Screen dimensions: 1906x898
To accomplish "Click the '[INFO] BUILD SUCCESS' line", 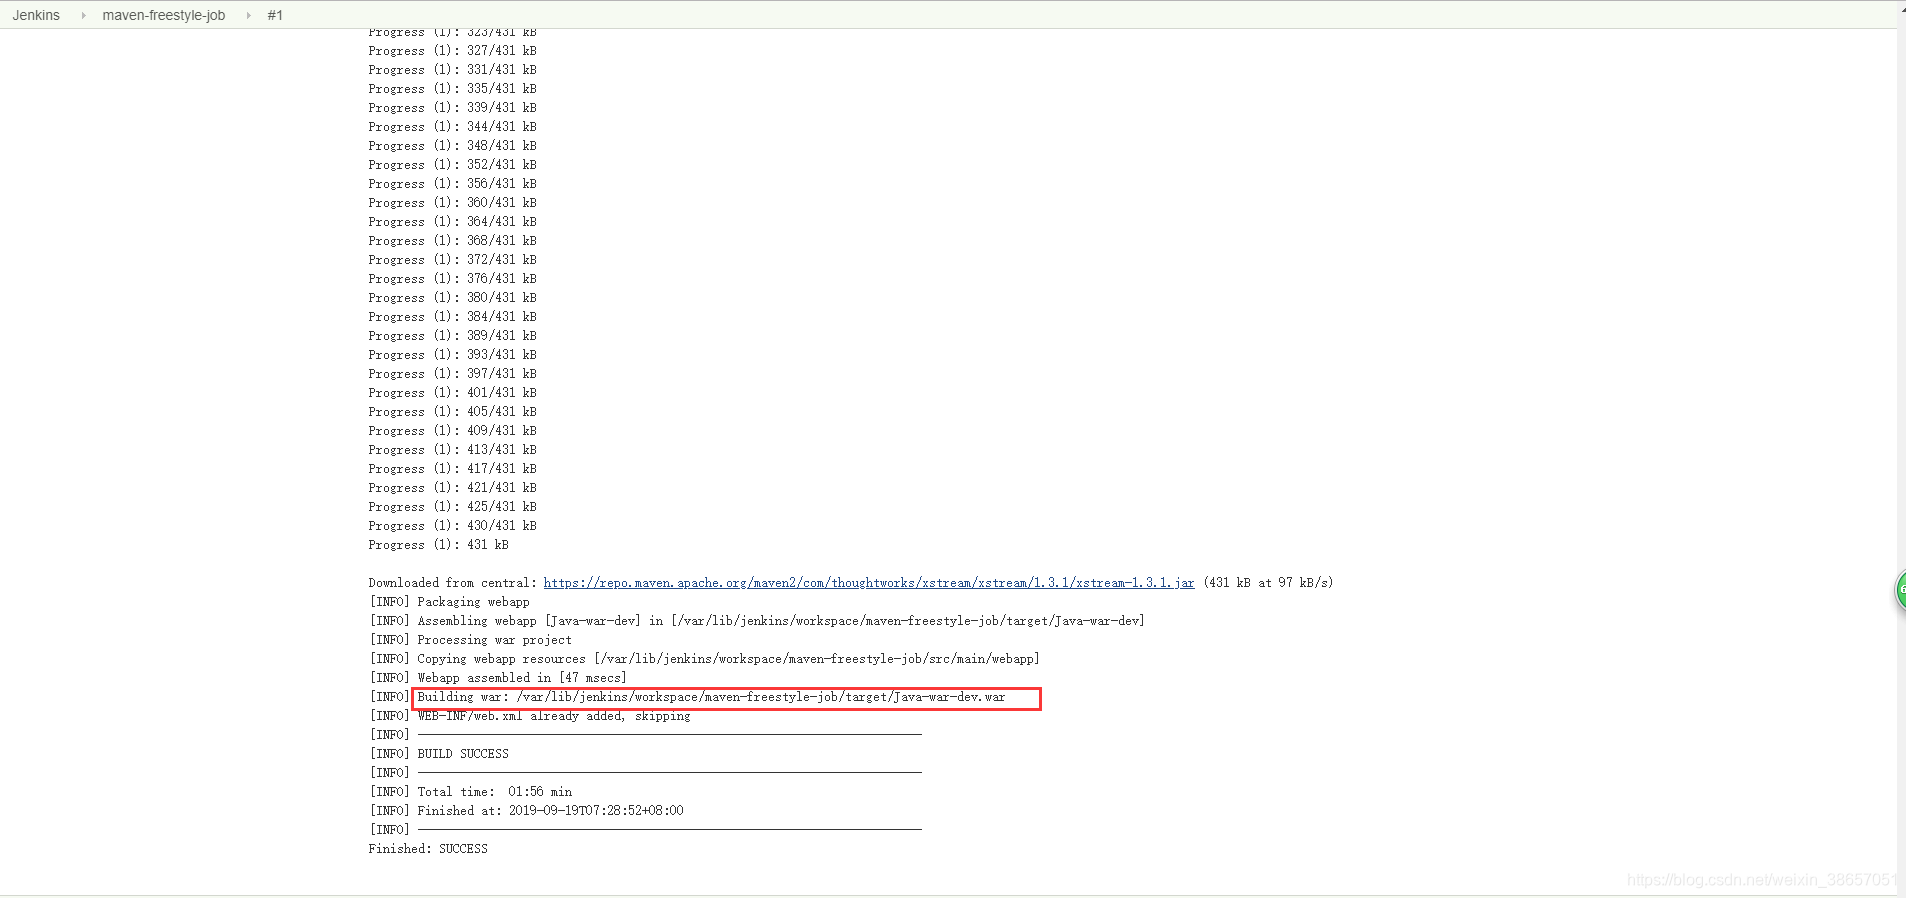I will click(439, 754).
